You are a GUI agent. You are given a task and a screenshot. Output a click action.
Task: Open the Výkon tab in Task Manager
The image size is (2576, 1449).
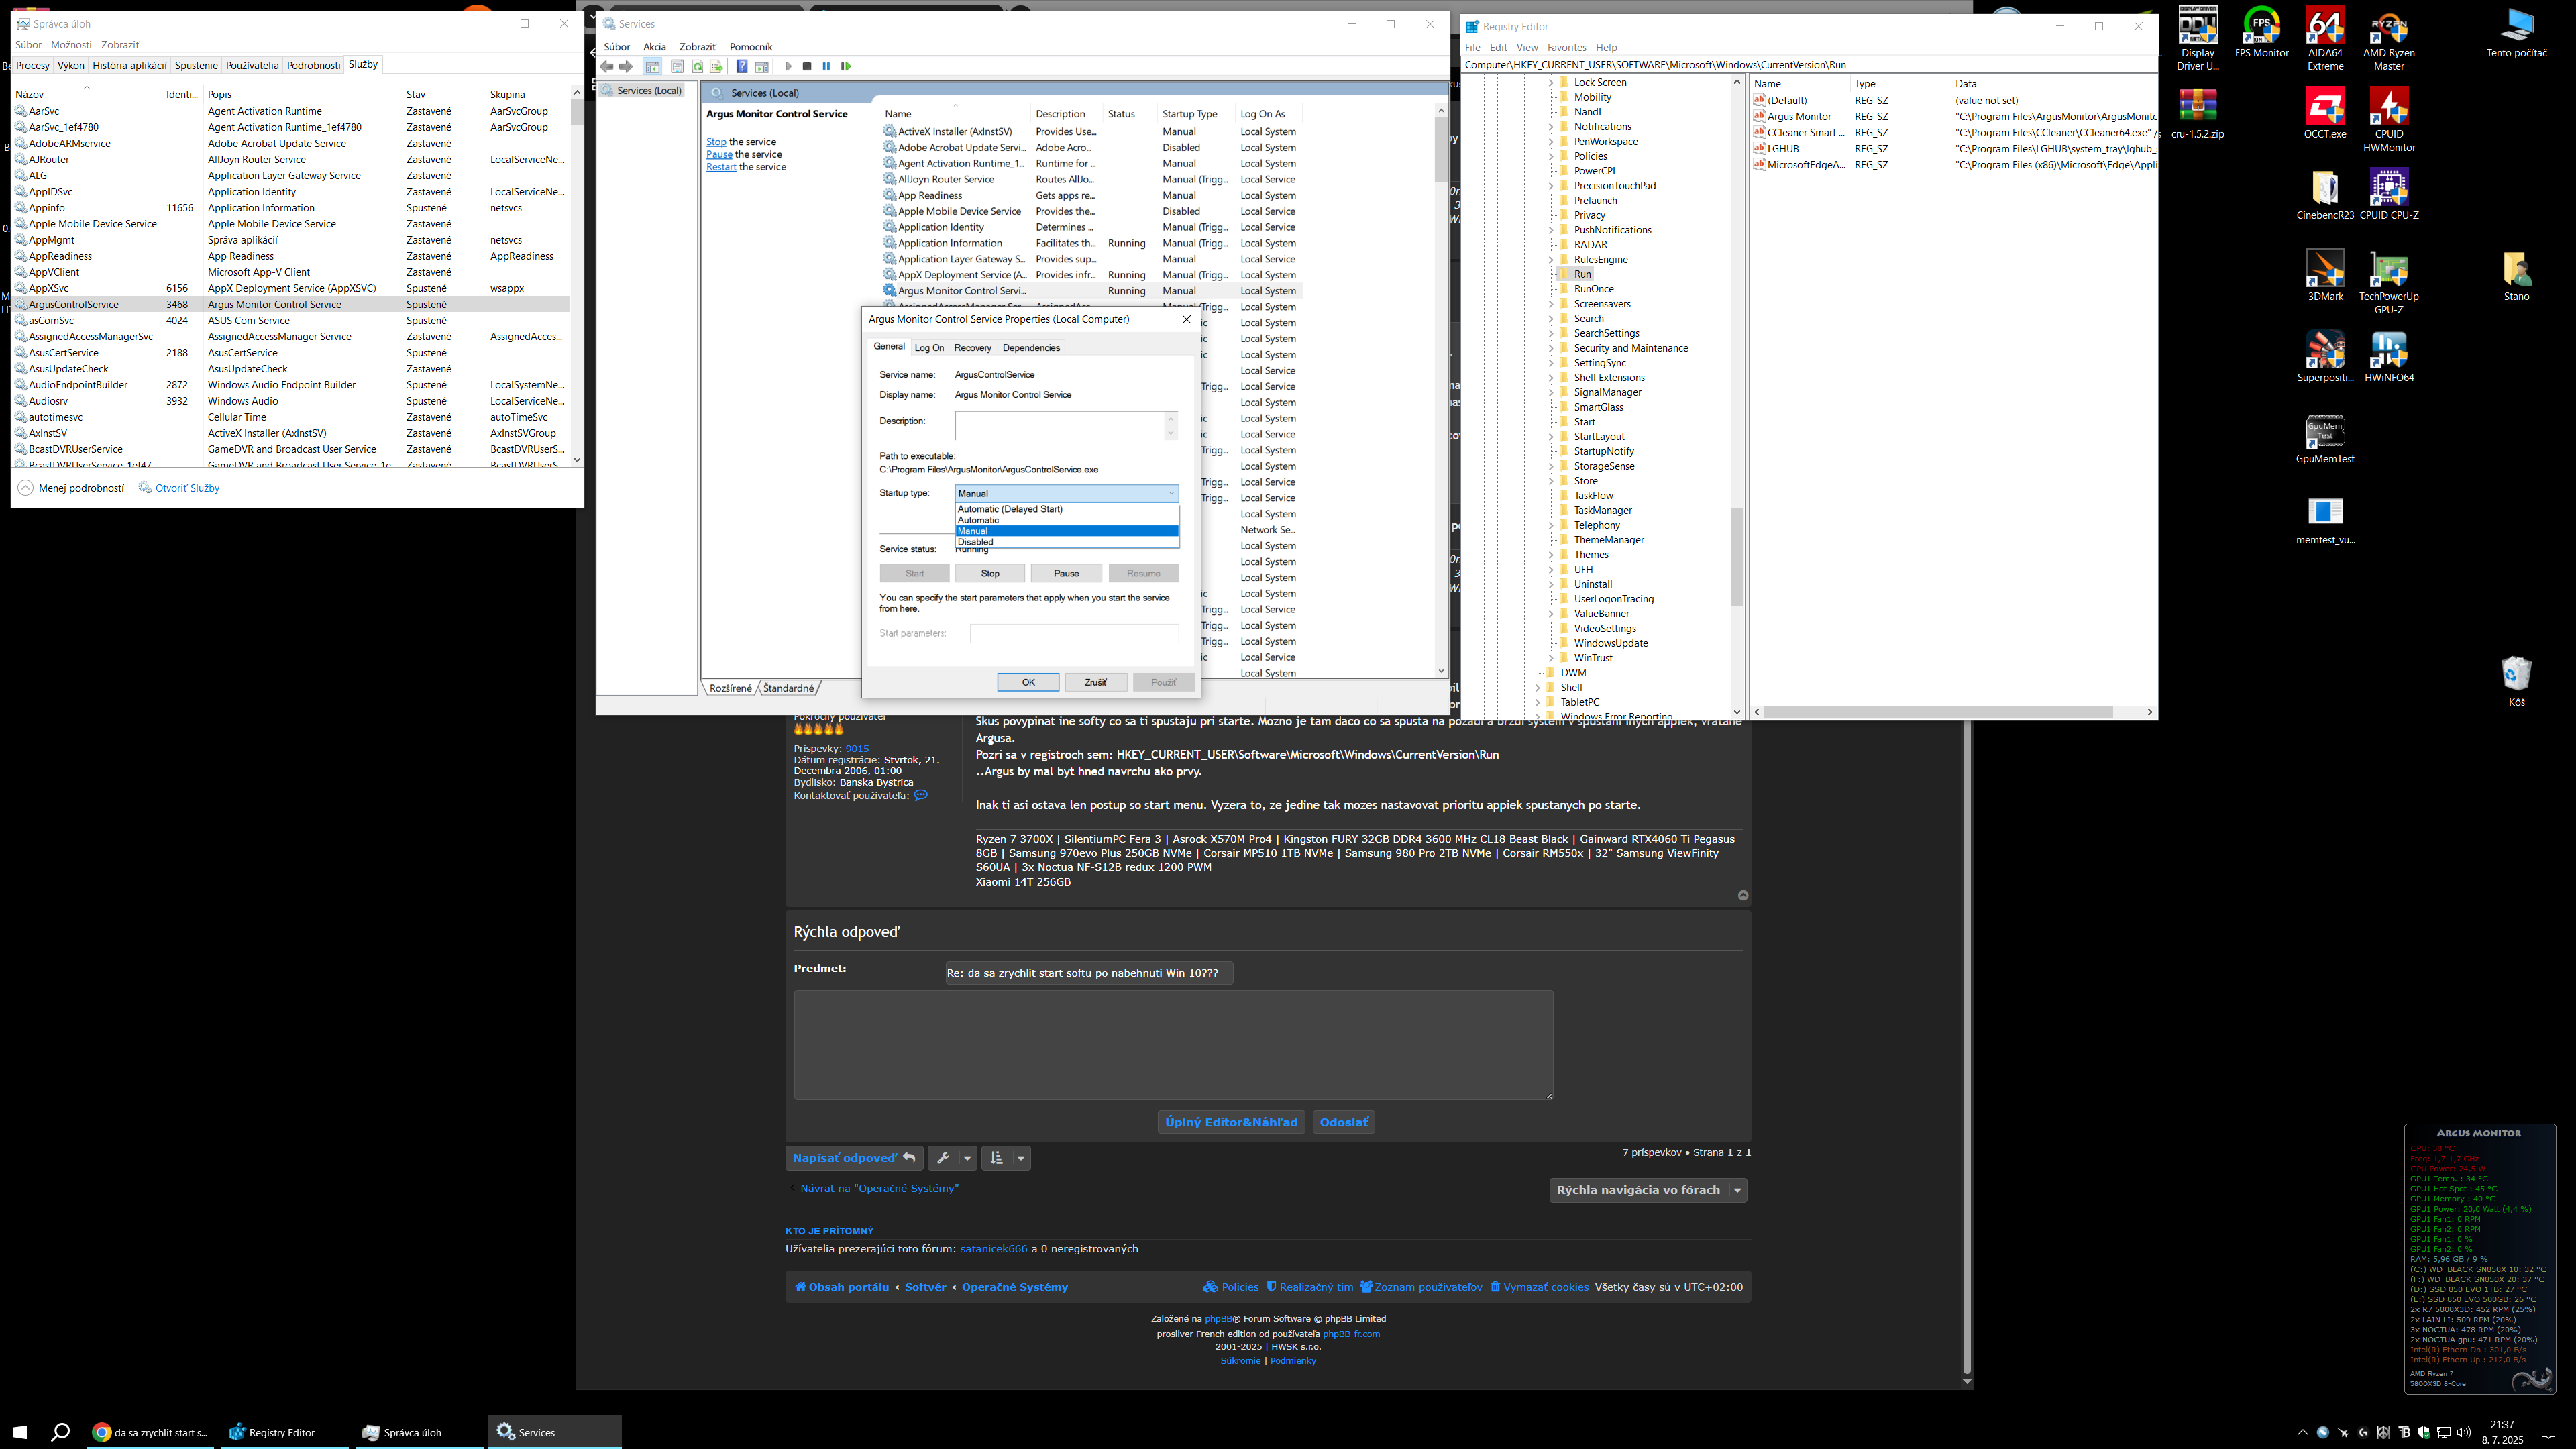point(71,65)
